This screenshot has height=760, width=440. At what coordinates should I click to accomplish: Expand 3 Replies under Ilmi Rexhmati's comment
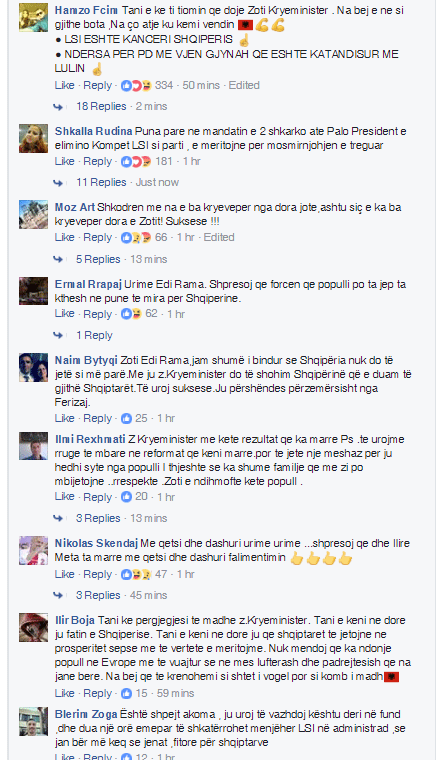tap(98, 518)
